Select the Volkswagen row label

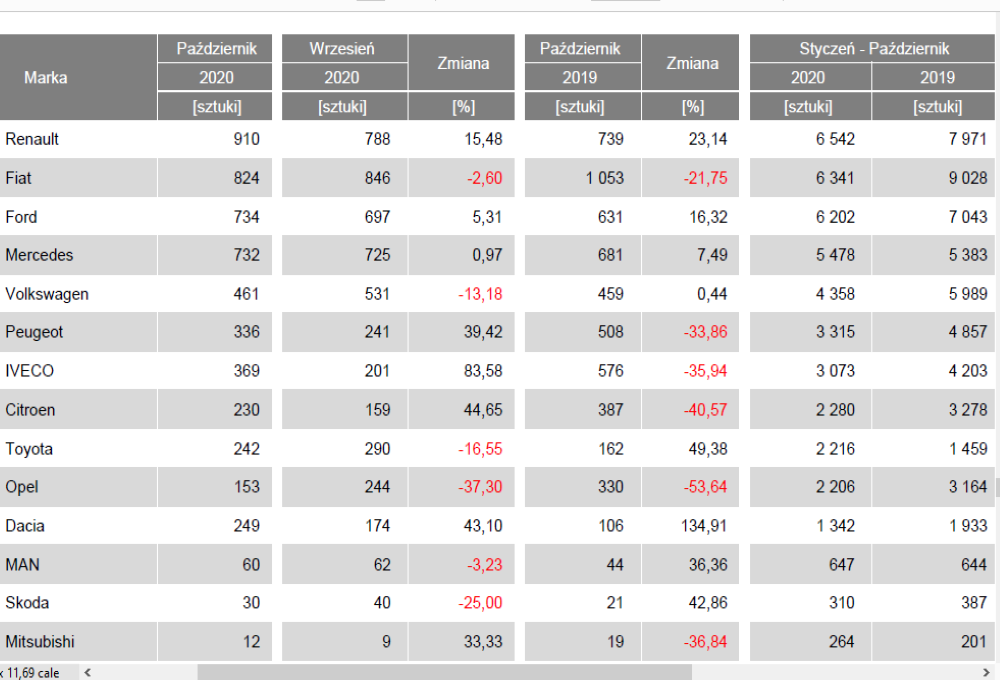point(46,294)
